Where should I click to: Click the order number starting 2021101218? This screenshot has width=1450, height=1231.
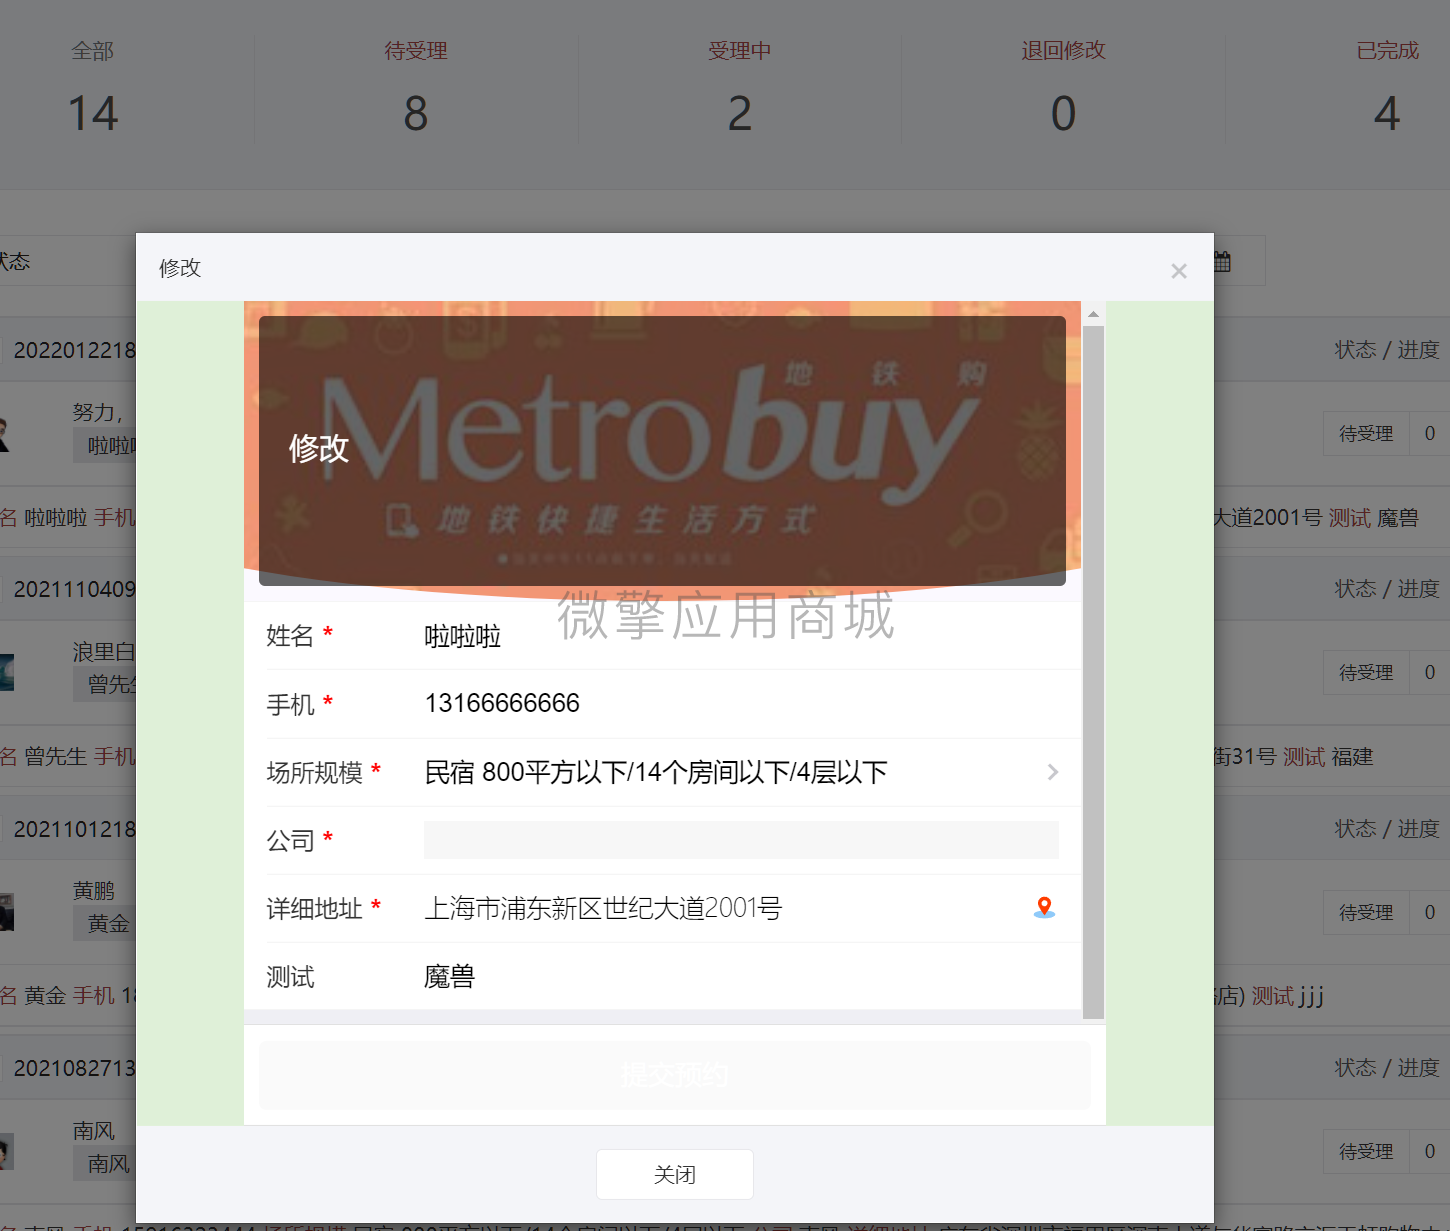pos(75,829)
